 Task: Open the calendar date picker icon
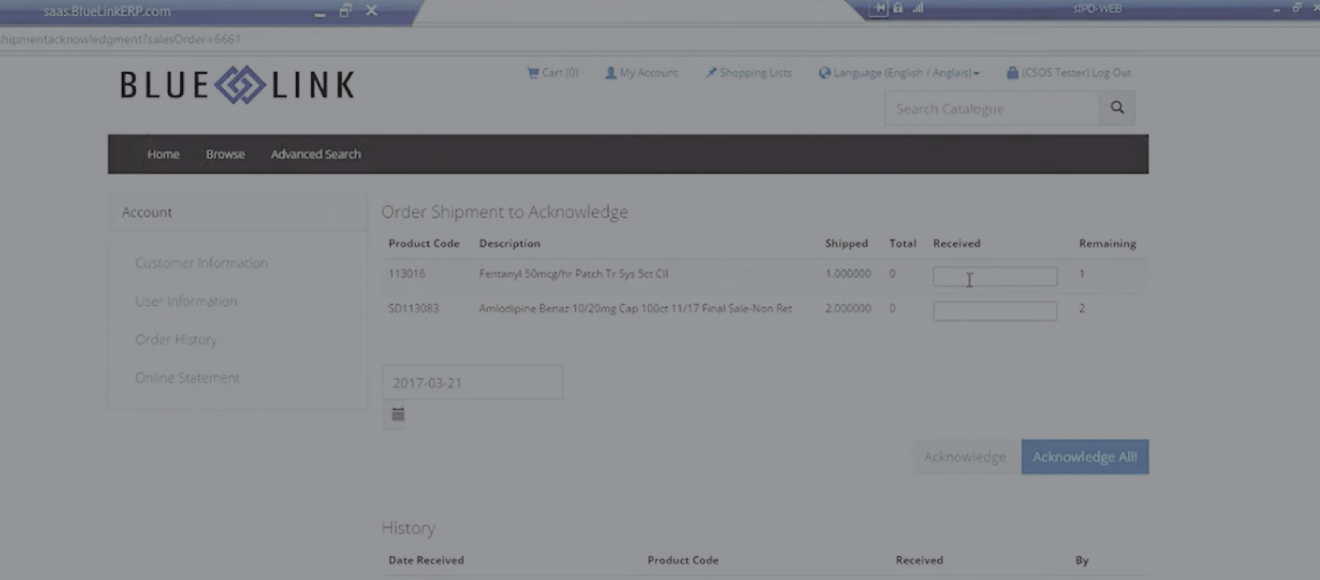(398, 414)
